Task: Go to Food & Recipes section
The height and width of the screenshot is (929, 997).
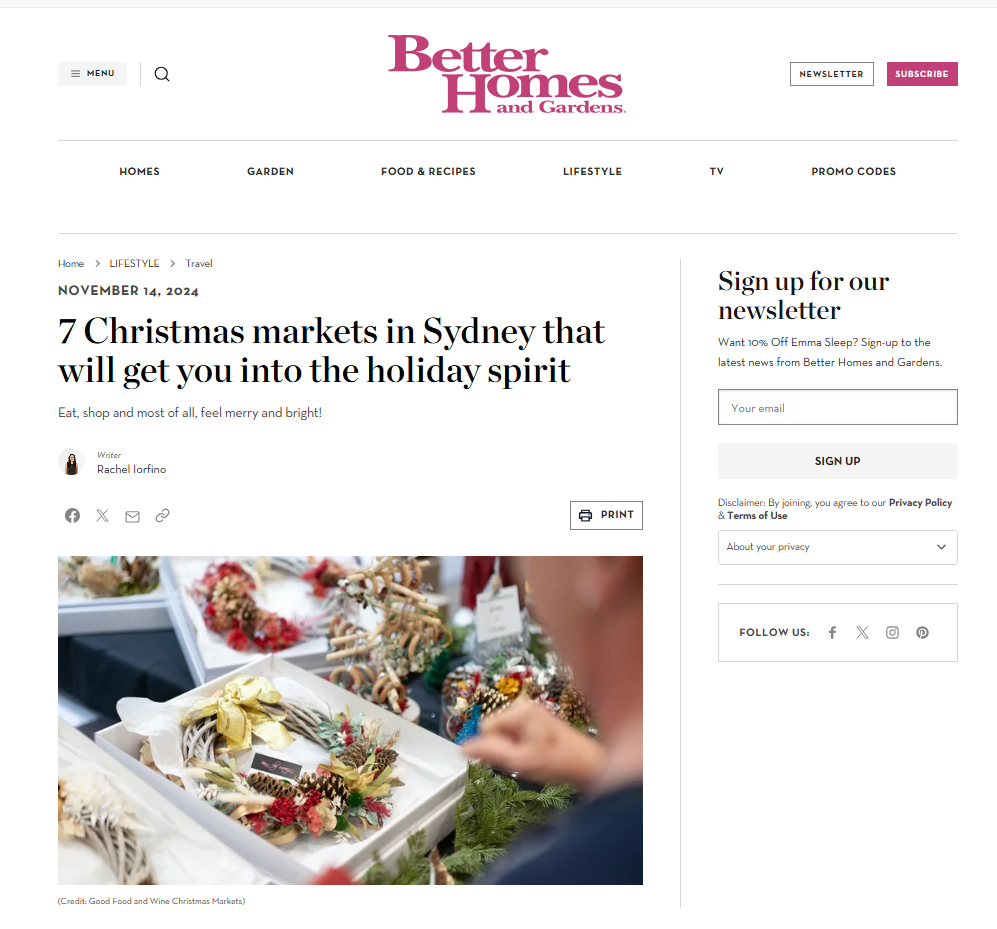Action: 428,171
